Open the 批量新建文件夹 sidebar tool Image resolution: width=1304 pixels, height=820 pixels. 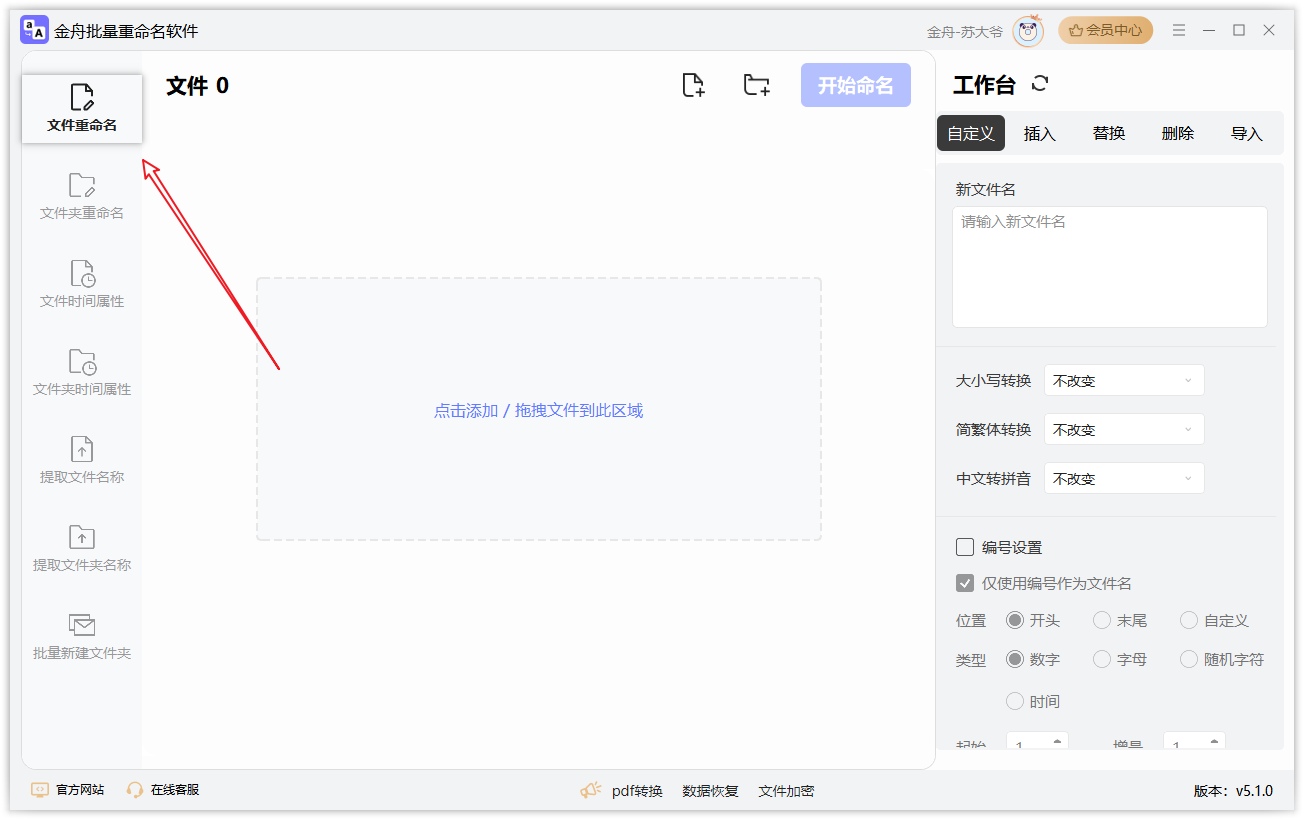point(82,637)
